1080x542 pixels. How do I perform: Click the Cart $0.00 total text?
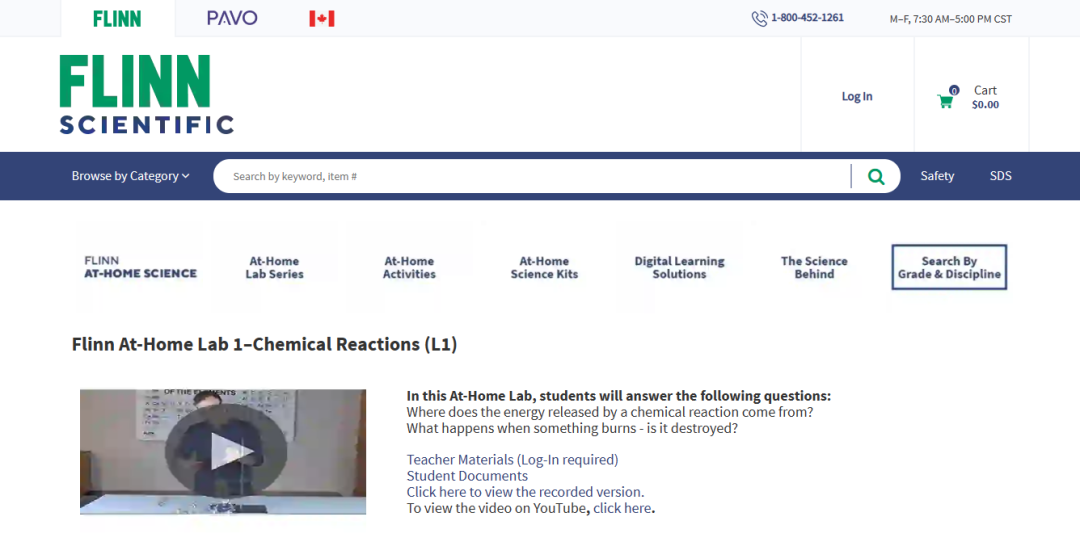coord(985,105)
